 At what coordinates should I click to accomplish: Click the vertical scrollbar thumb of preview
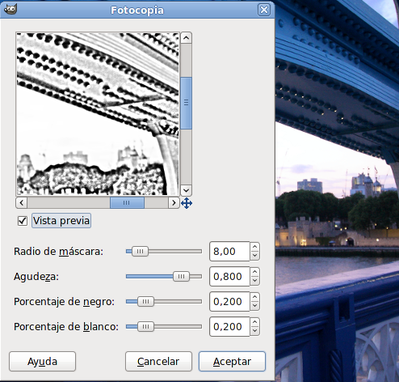(186, 103)
